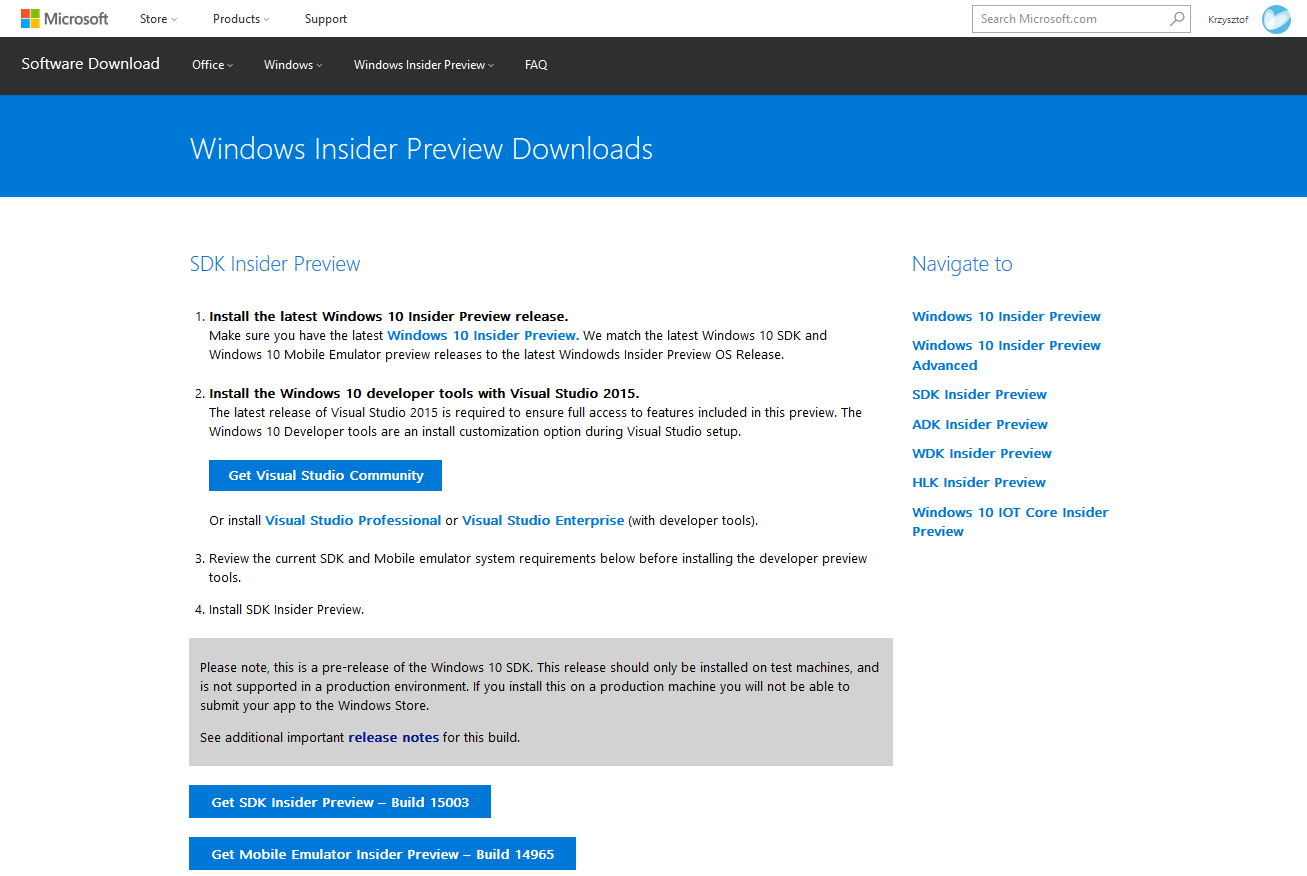Expand the Store dropdown menu
Viewport: 1307px width, 876px height.
[x=158, y=19]
